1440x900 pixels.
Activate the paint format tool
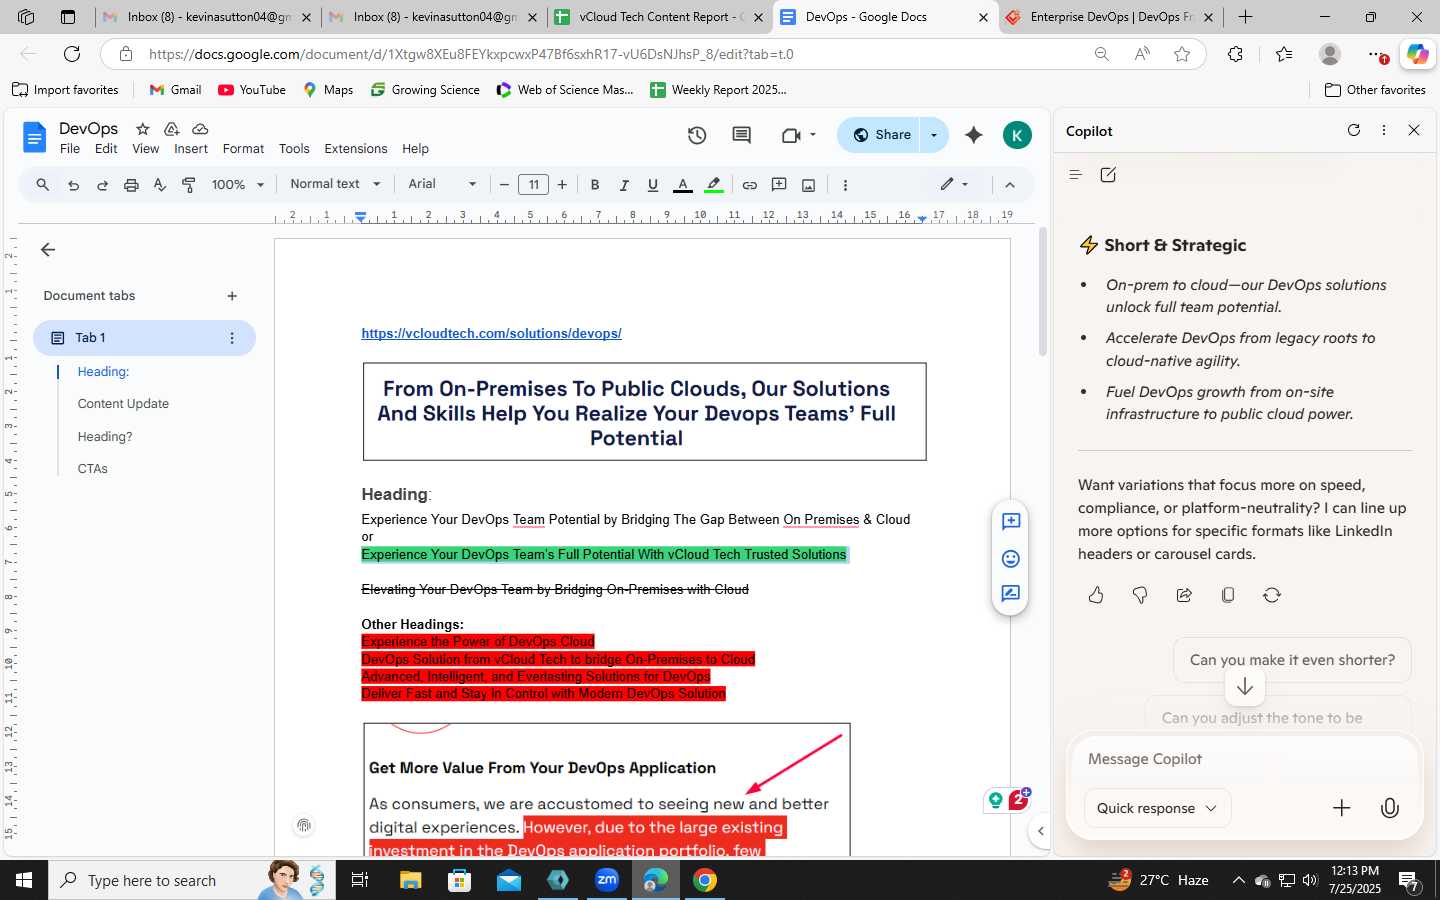(189, 185)
